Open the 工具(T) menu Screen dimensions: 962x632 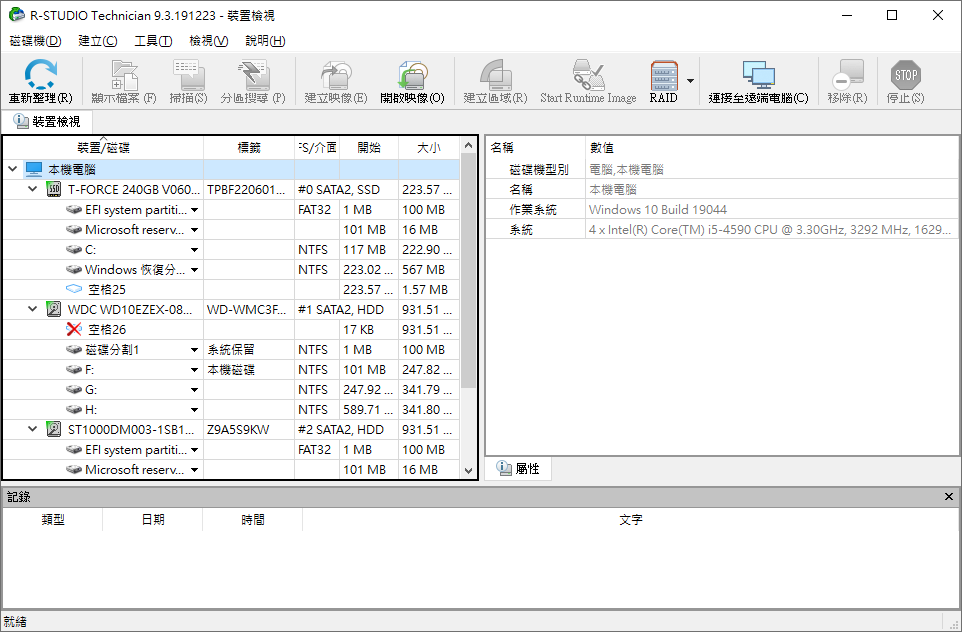coord(153,40)
